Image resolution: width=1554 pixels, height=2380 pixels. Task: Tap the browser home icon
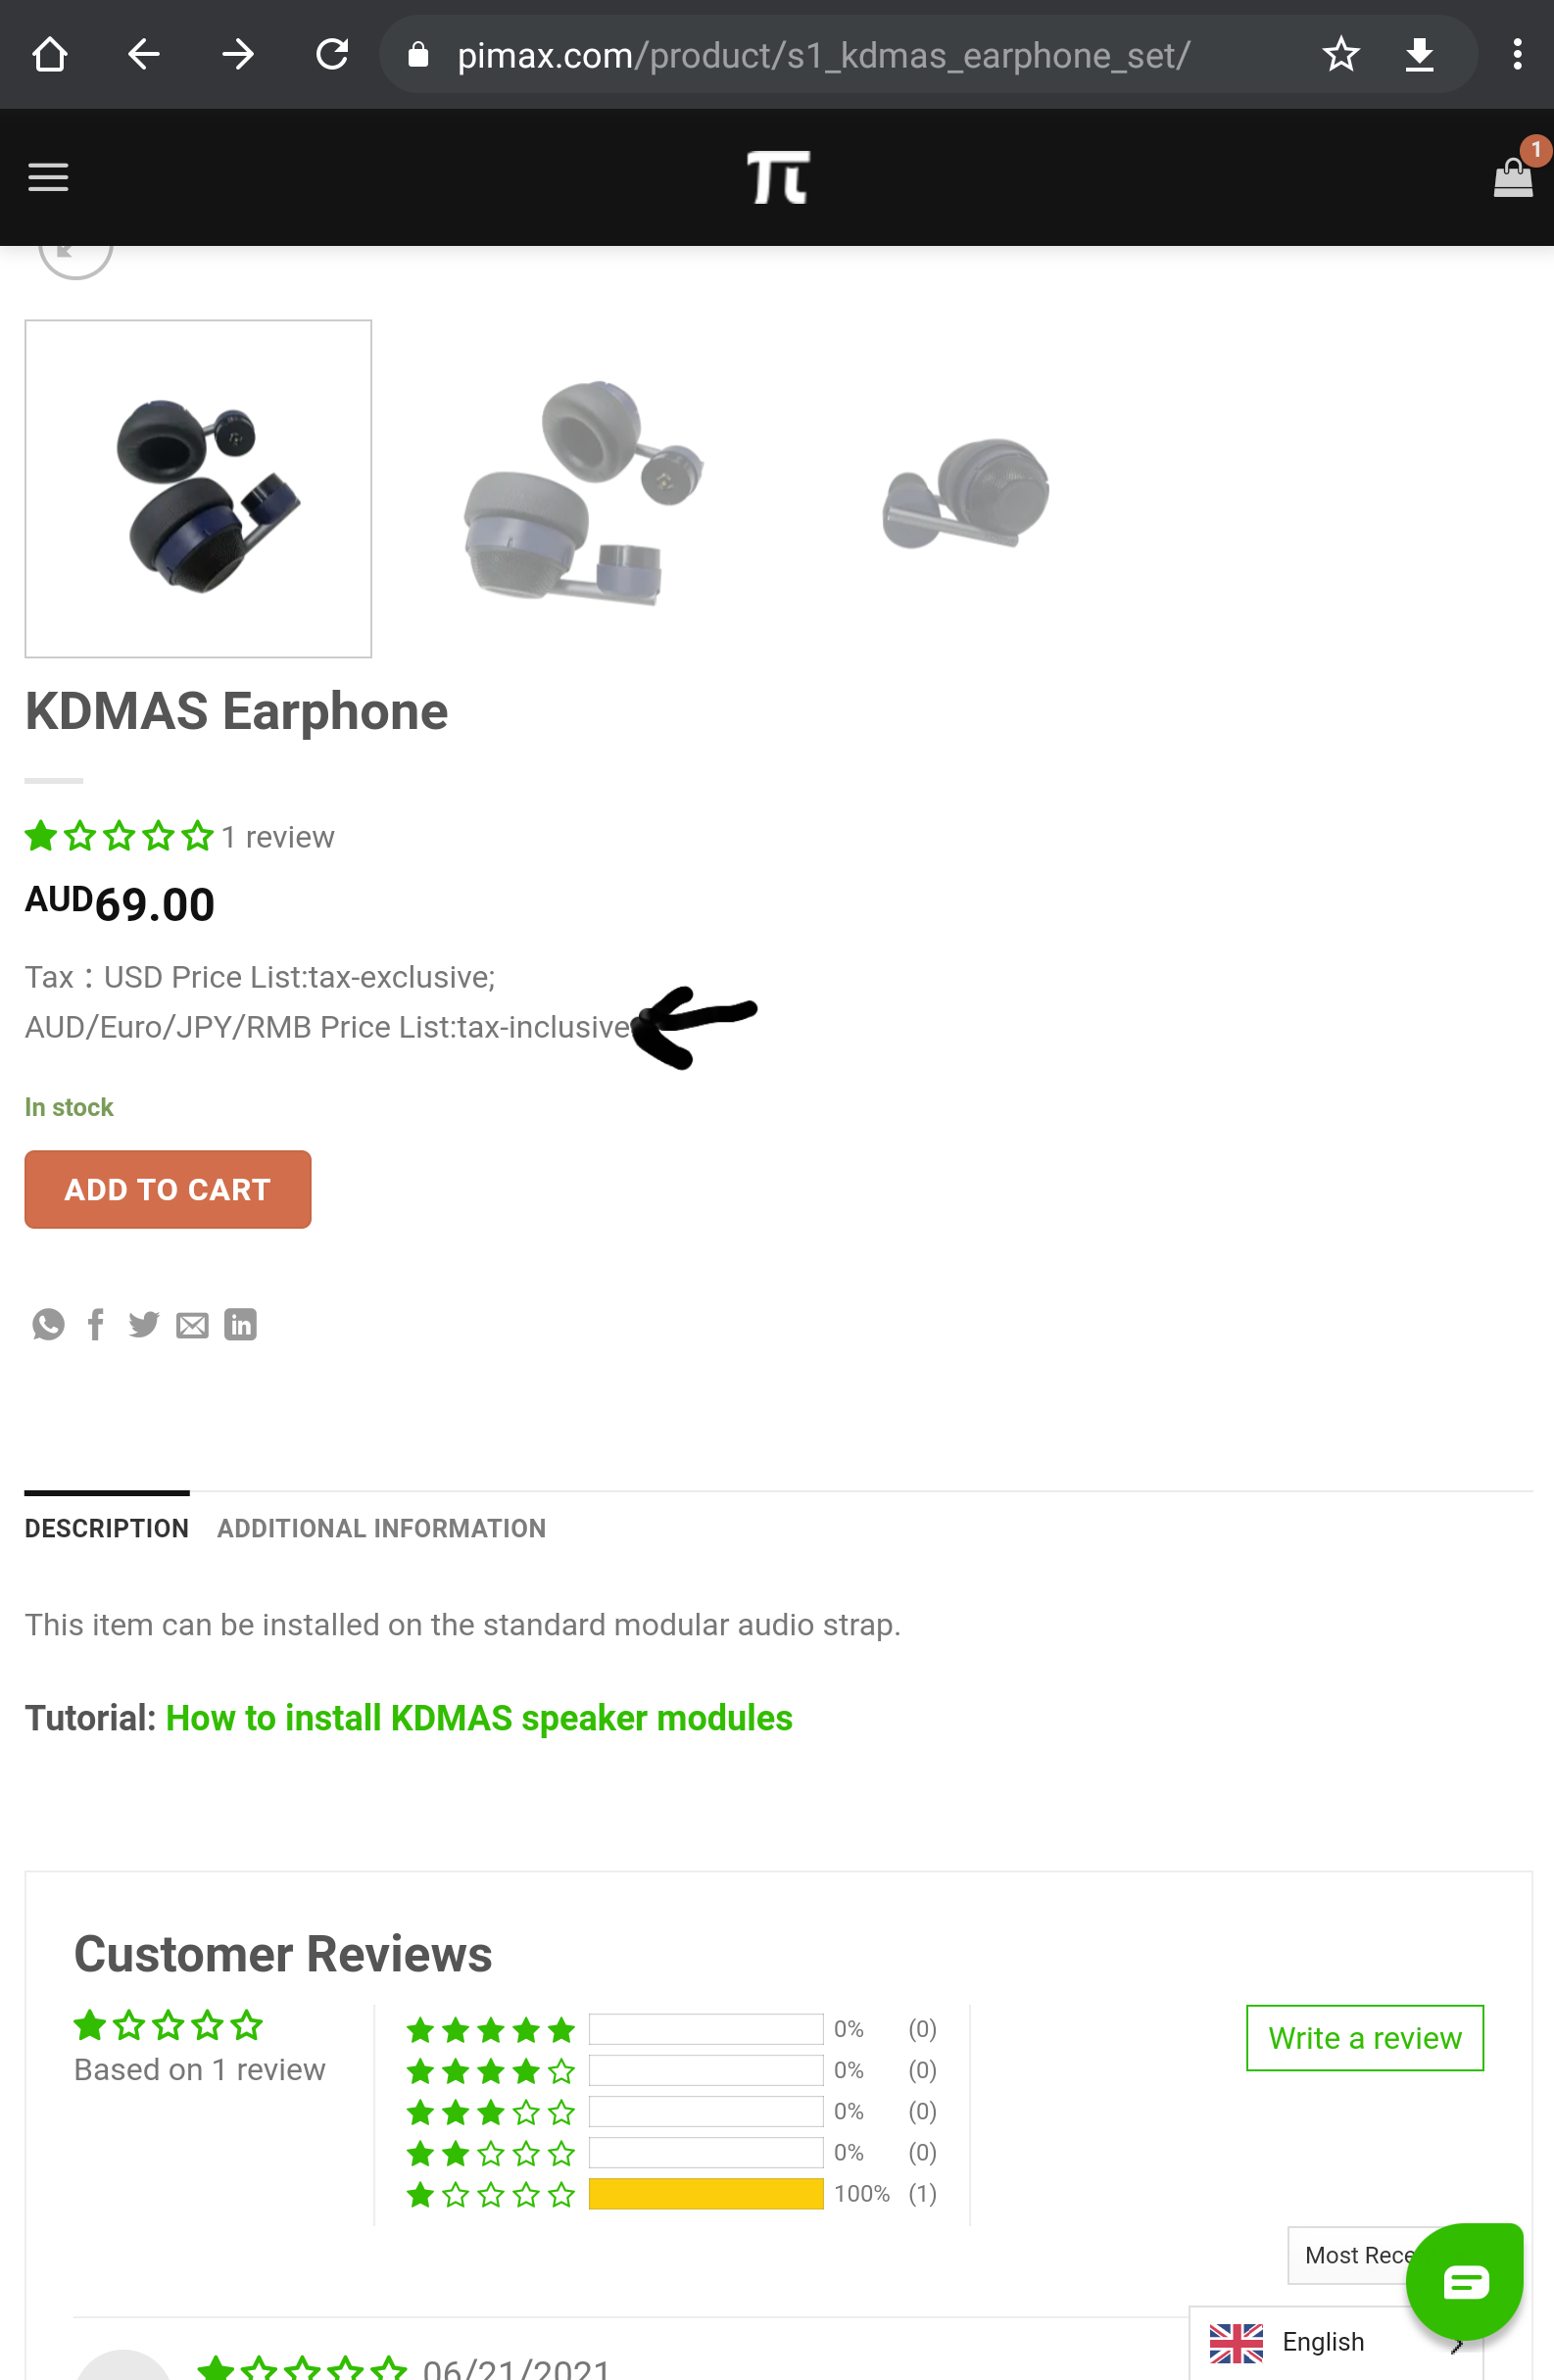pos(49,54)
